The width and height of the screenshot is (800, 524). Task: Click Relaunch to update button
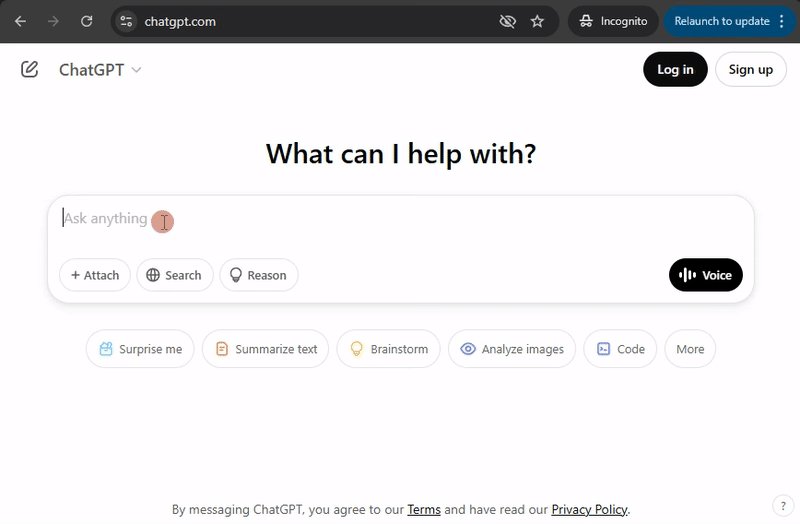tap(721, 21)
